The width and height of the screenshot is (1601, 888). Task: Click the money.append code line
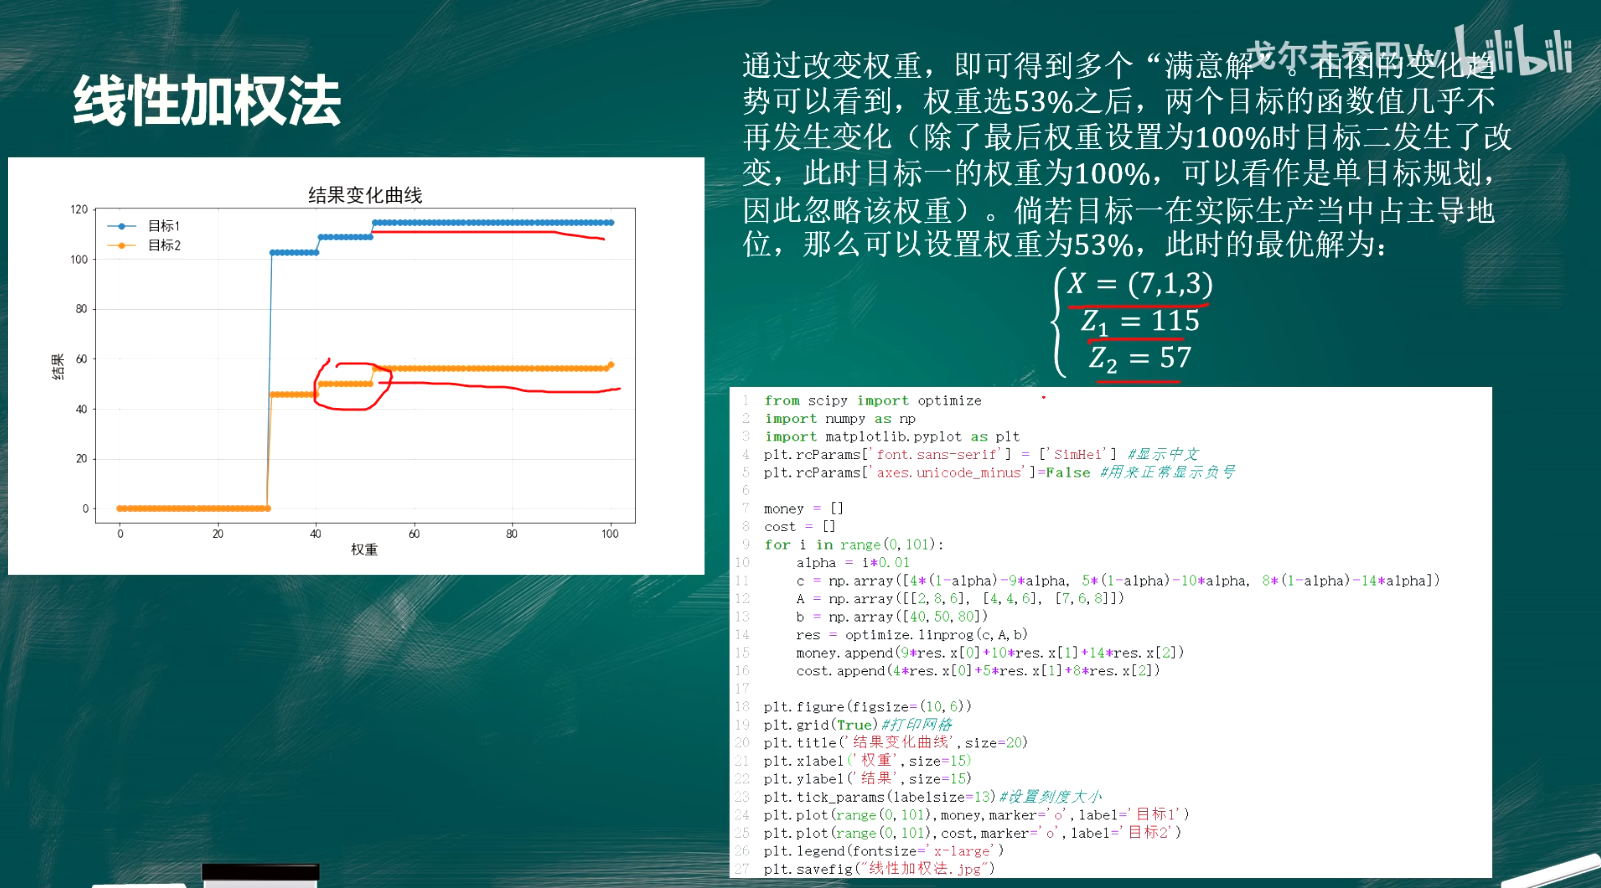(990, 652)
